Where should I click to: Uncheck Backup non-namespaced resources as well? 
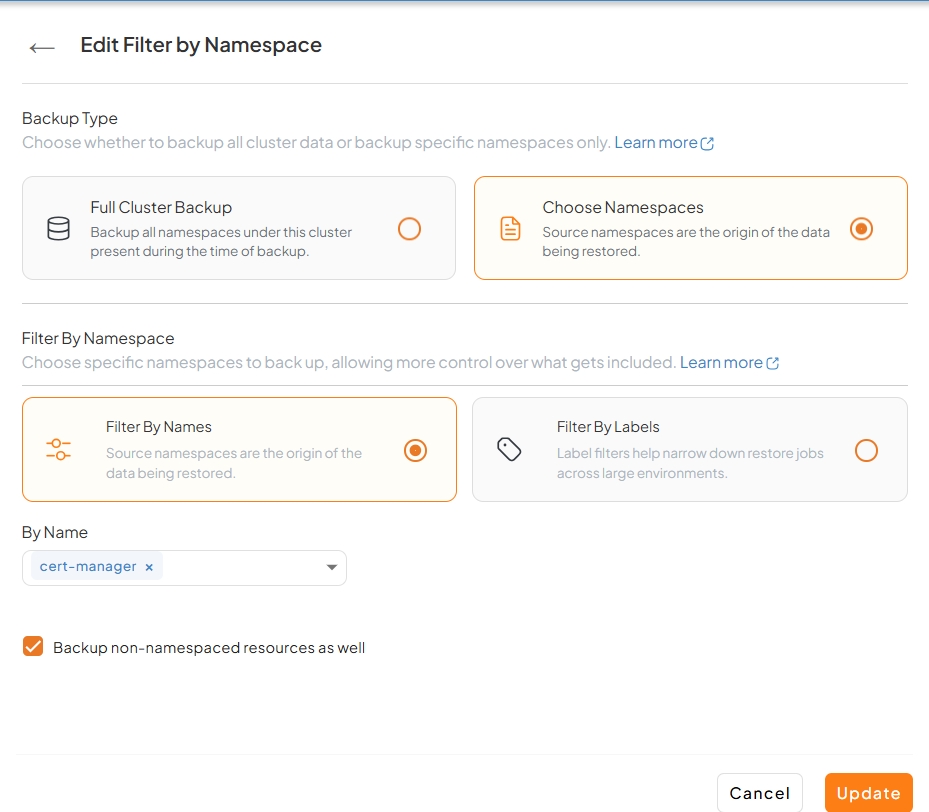(x=33, y=646)
